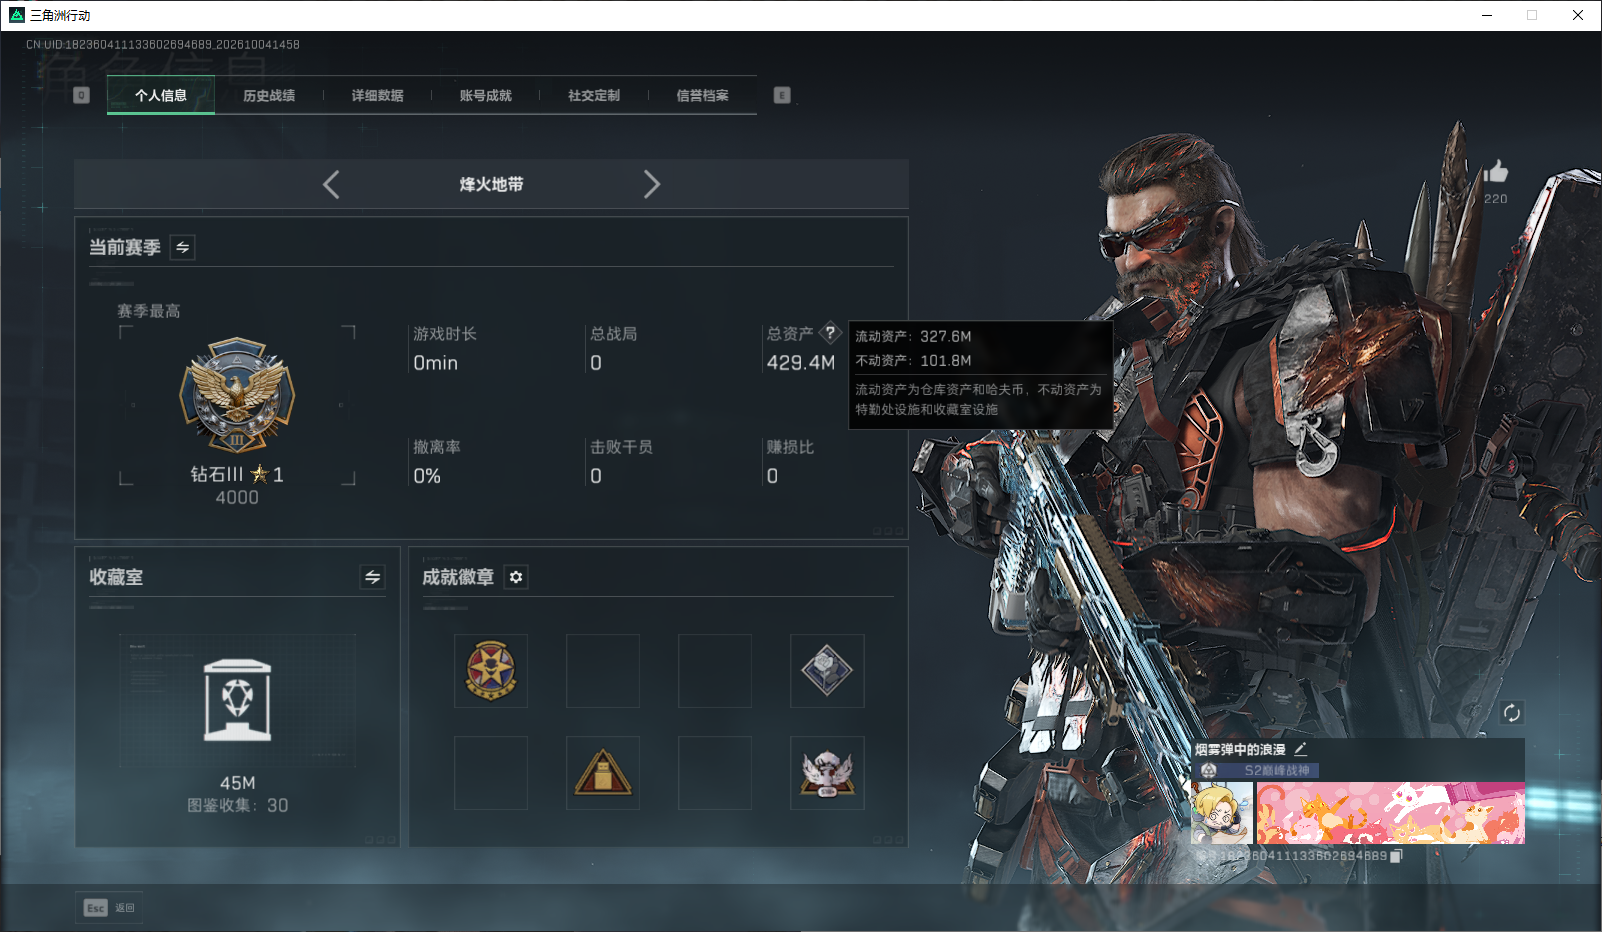The height and width of the screenshot is (932, 1602).
Task: Click the player avatar thumbnail
Action: tap(1222, 813)
